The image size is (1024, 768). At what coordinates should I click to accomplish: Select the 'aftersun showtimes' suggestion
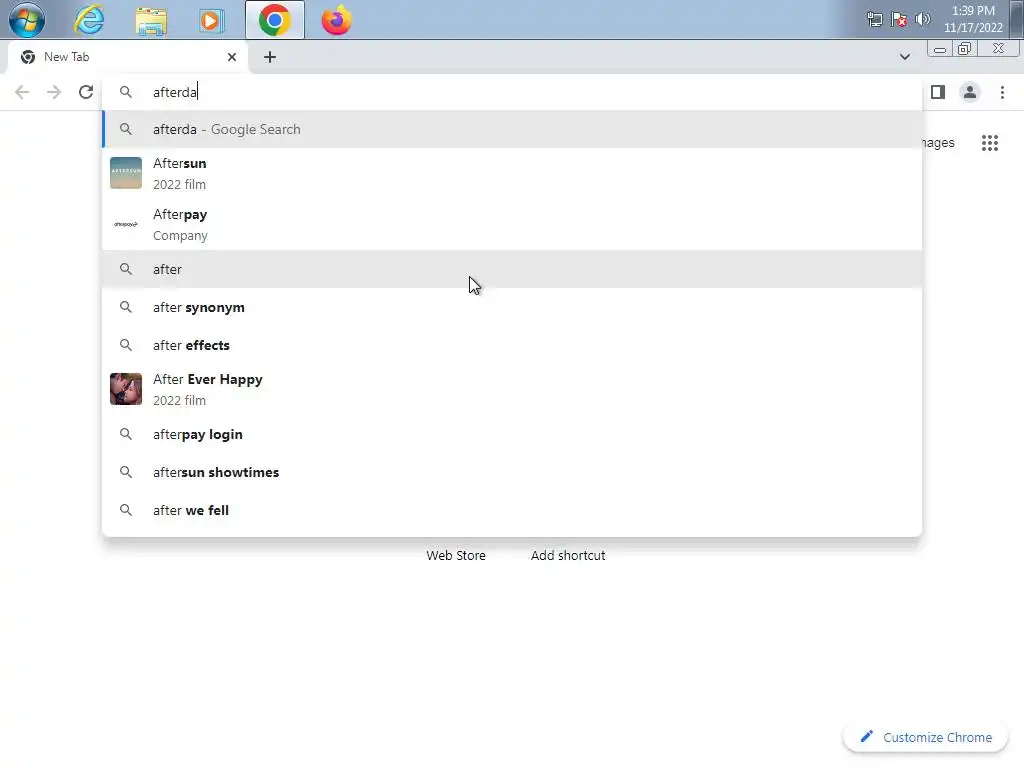[512, 472]
